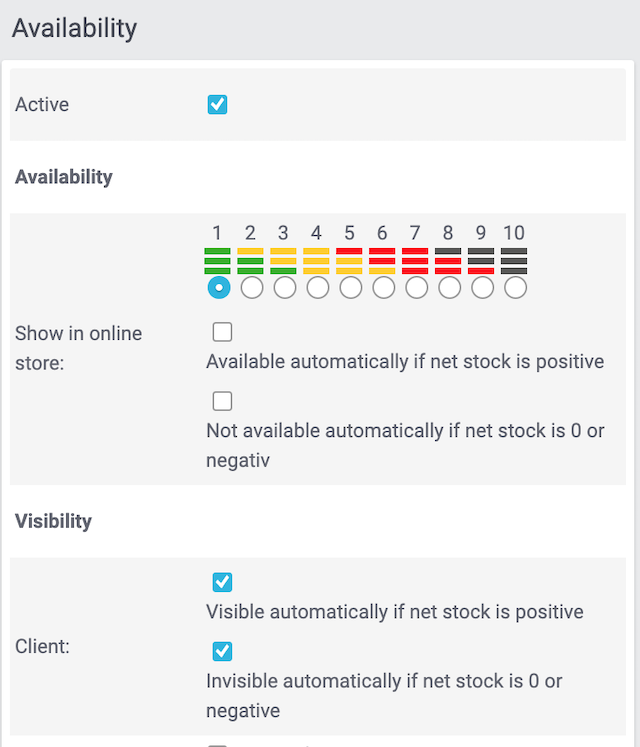Screen dimensions: 640x747
Task: Click the availability level 2 bars icon
Action: pos(250,261)
